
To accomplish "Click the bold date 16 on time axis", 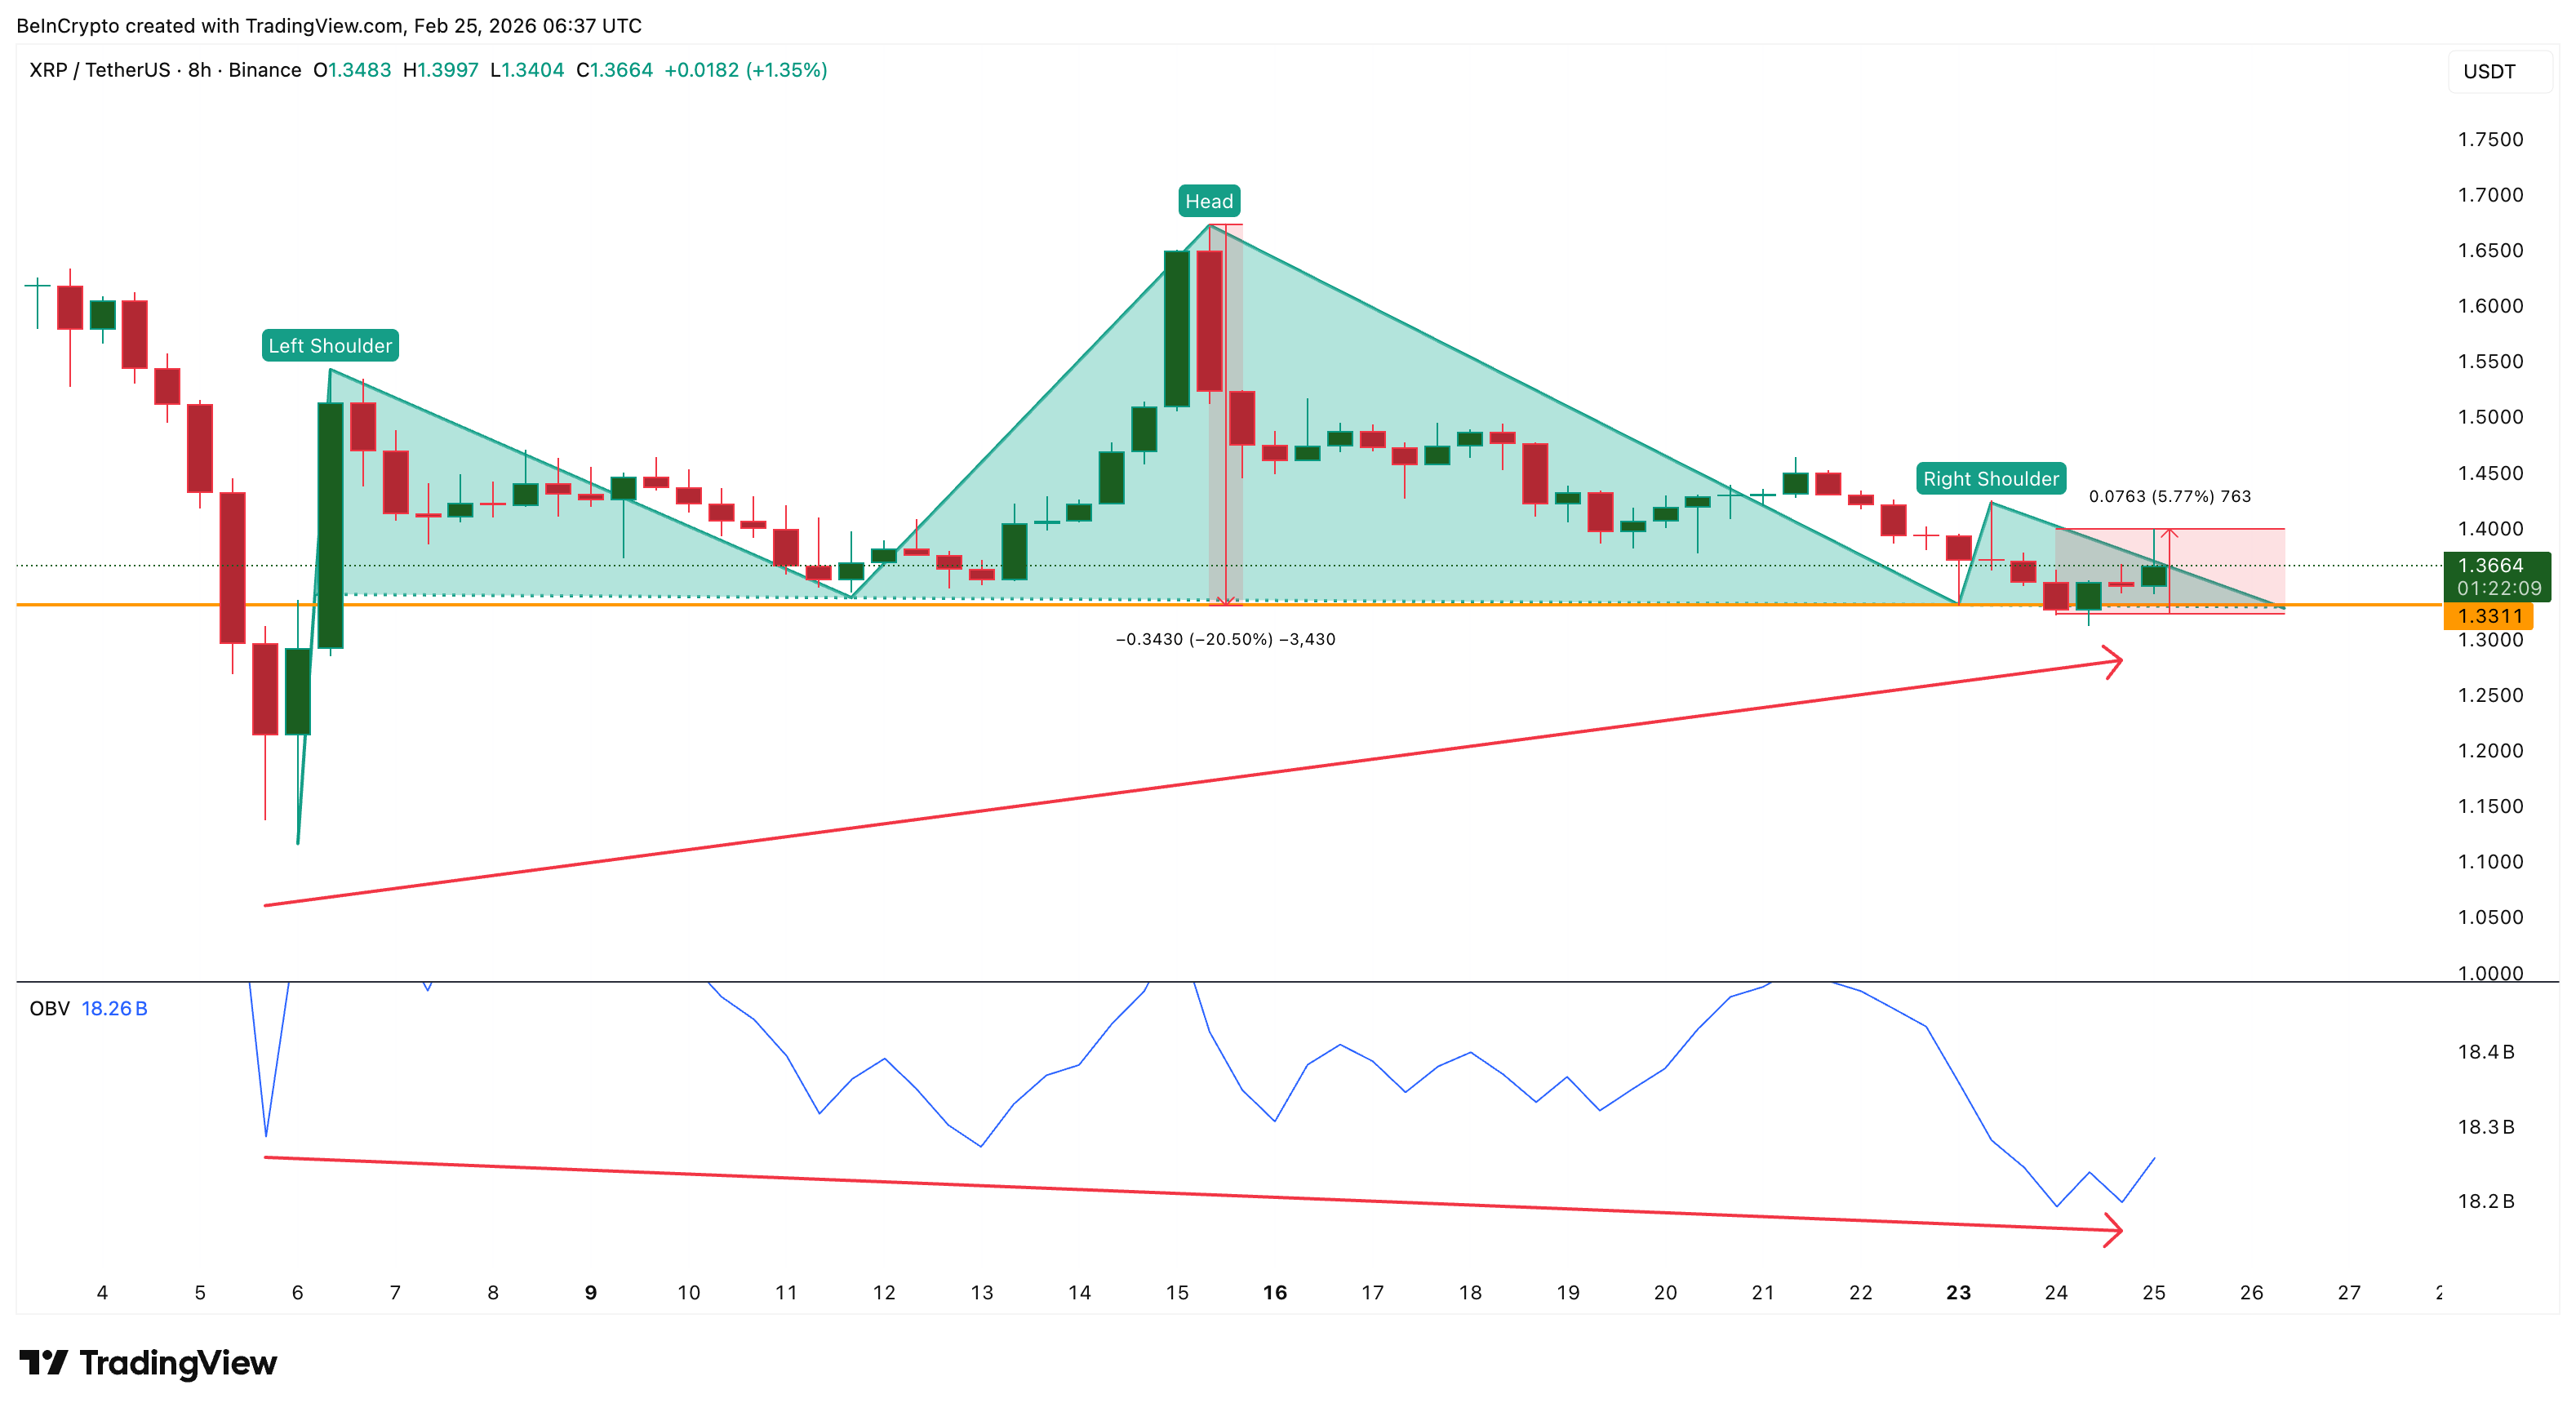I will point(1274,1291).
